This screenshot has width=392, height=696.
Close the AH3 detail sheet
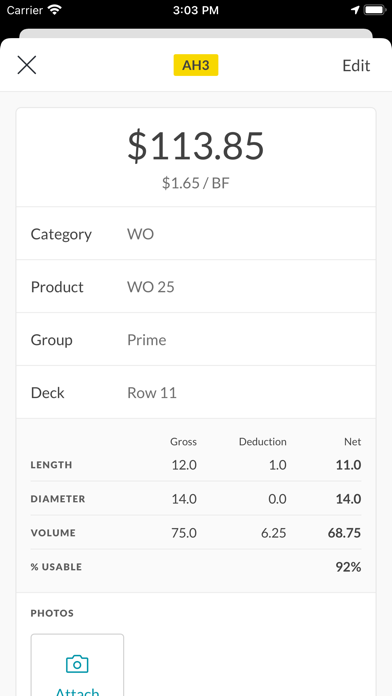pyautogui.click(x=27, y=65)
